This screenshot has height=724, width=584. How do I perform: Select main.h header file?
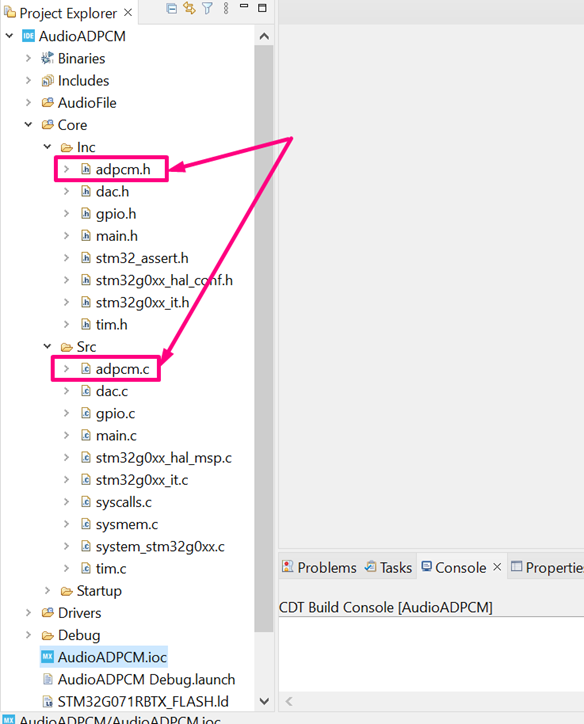117,236
